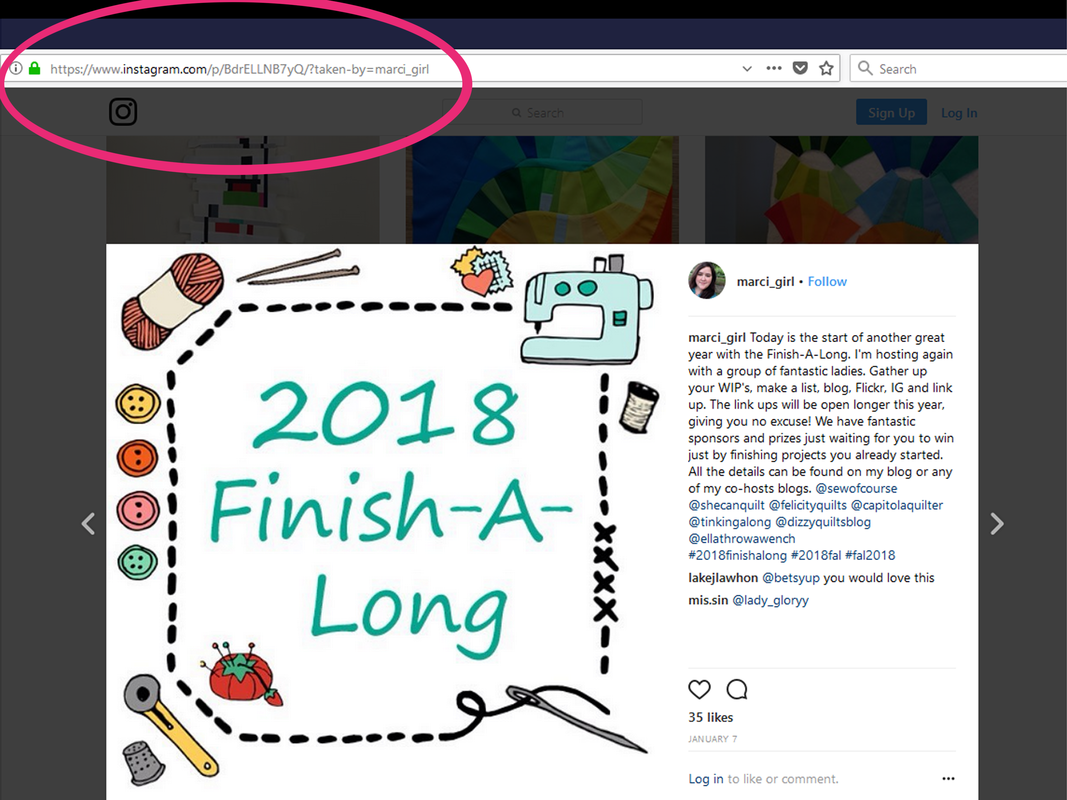Click the marci_girl profile picture

click(706, 280)
